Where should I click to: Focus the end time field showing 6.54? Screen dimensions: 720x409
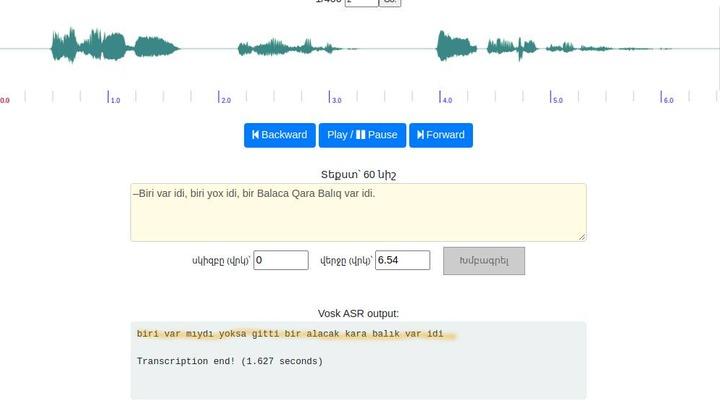point(402,260)
